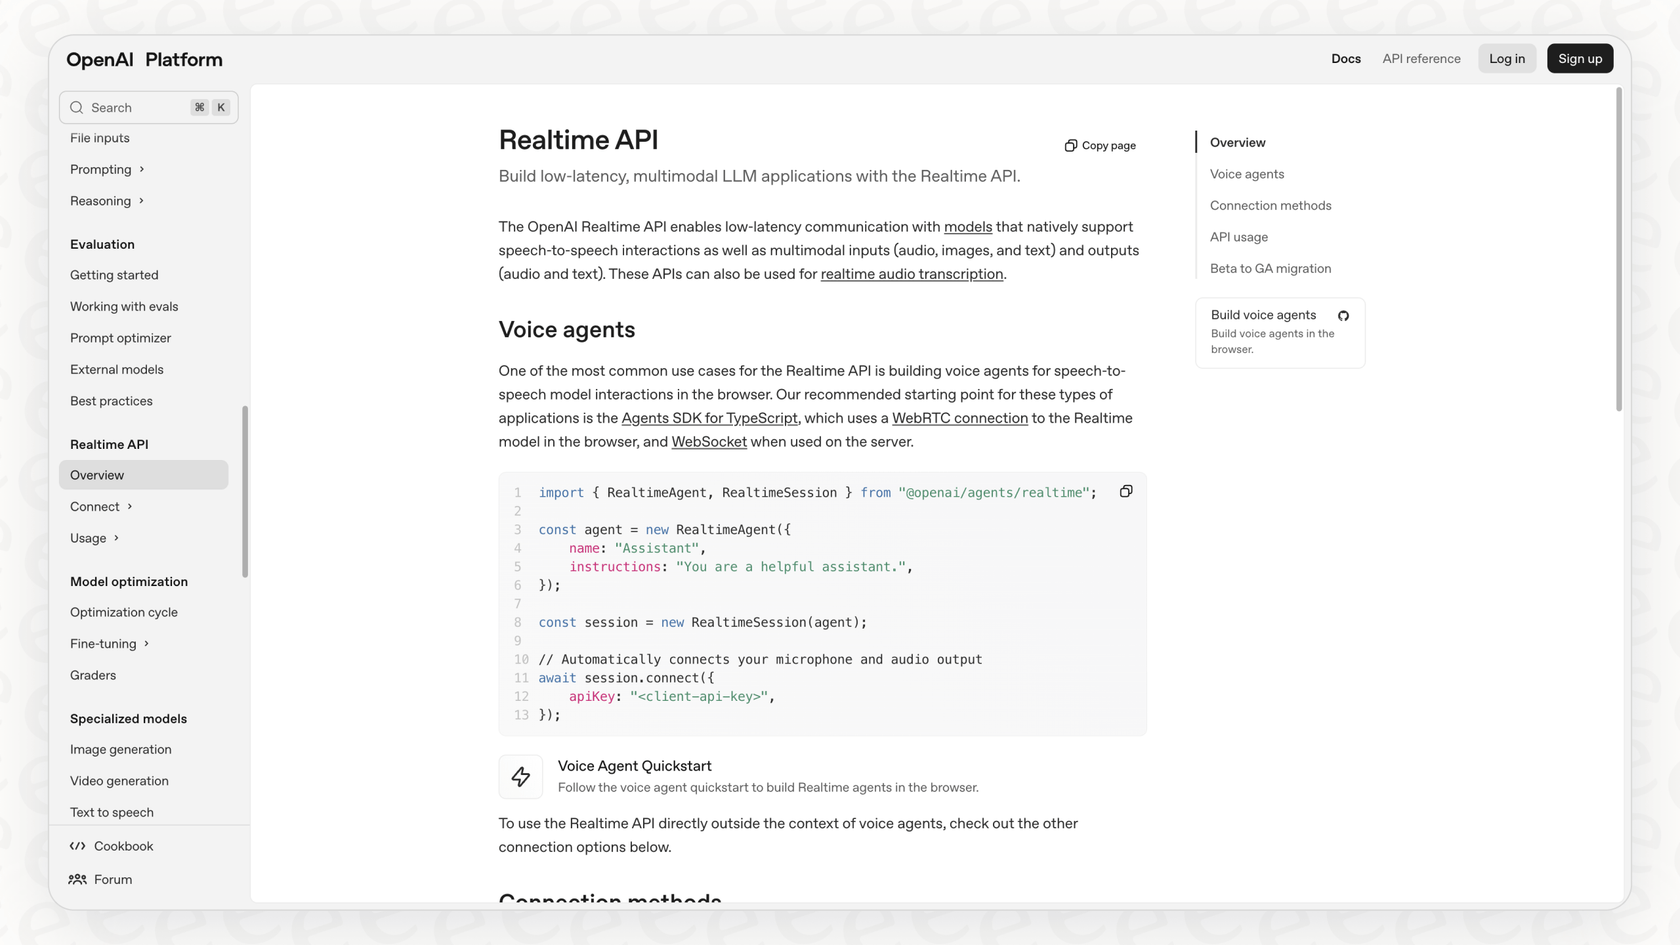Open the realtime audio transcription link
Screen dimensions: 1680x945
coord(911,273)
